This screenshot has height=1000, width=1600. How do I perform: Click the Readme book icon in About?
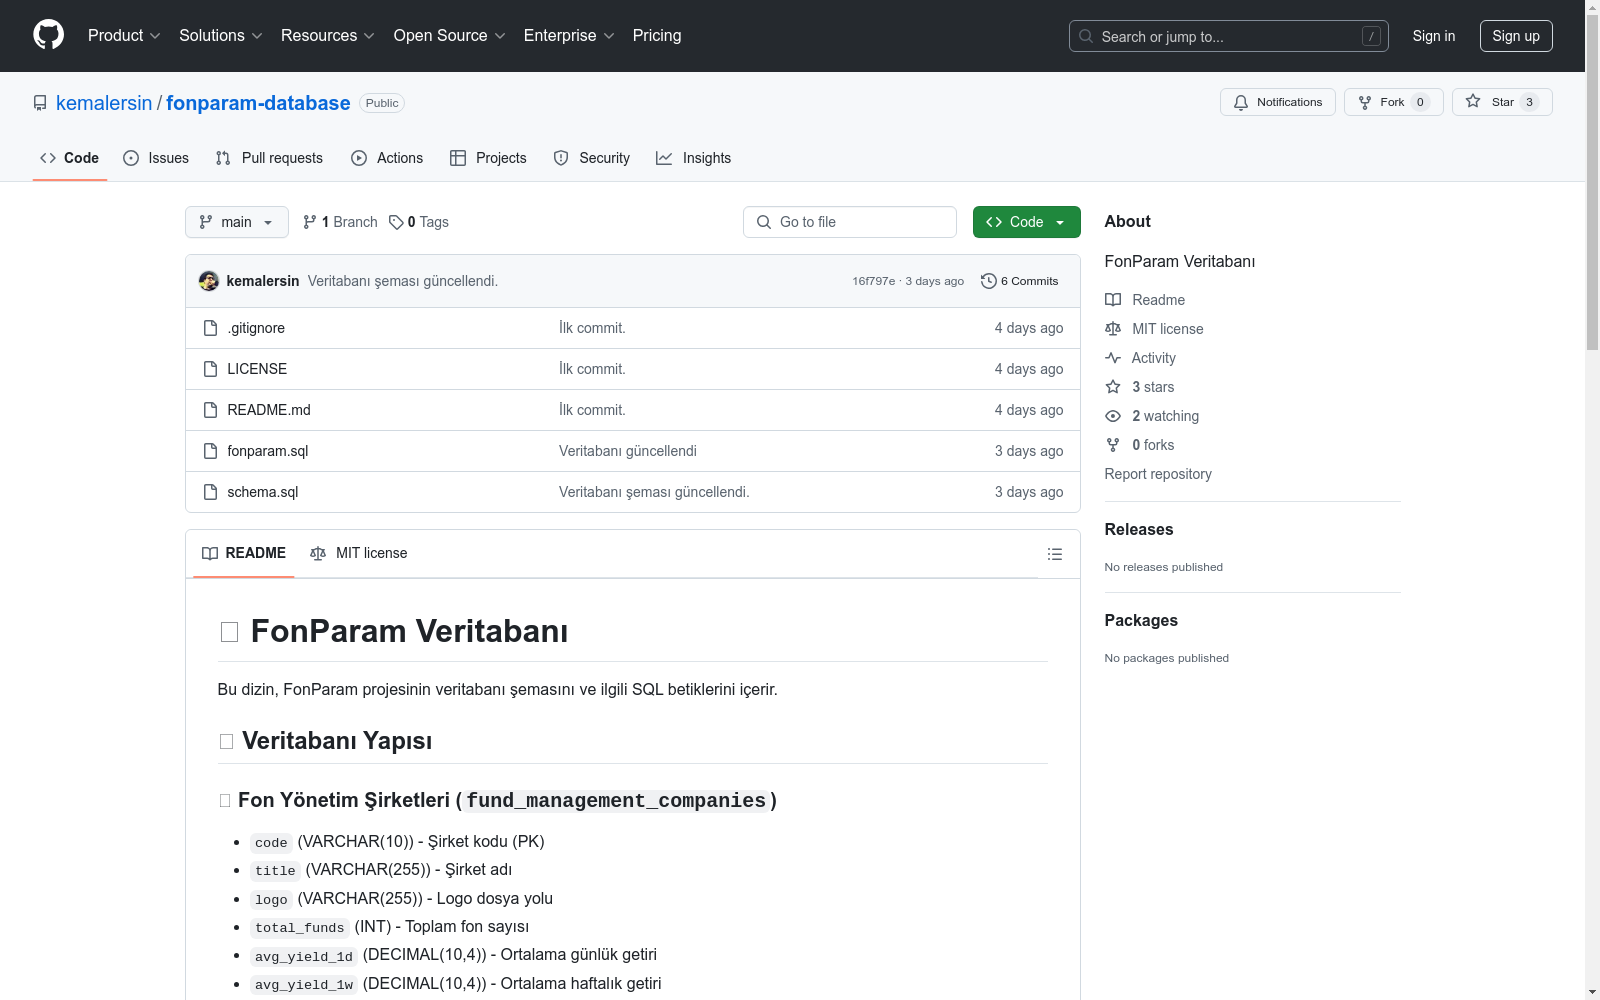1113,300
